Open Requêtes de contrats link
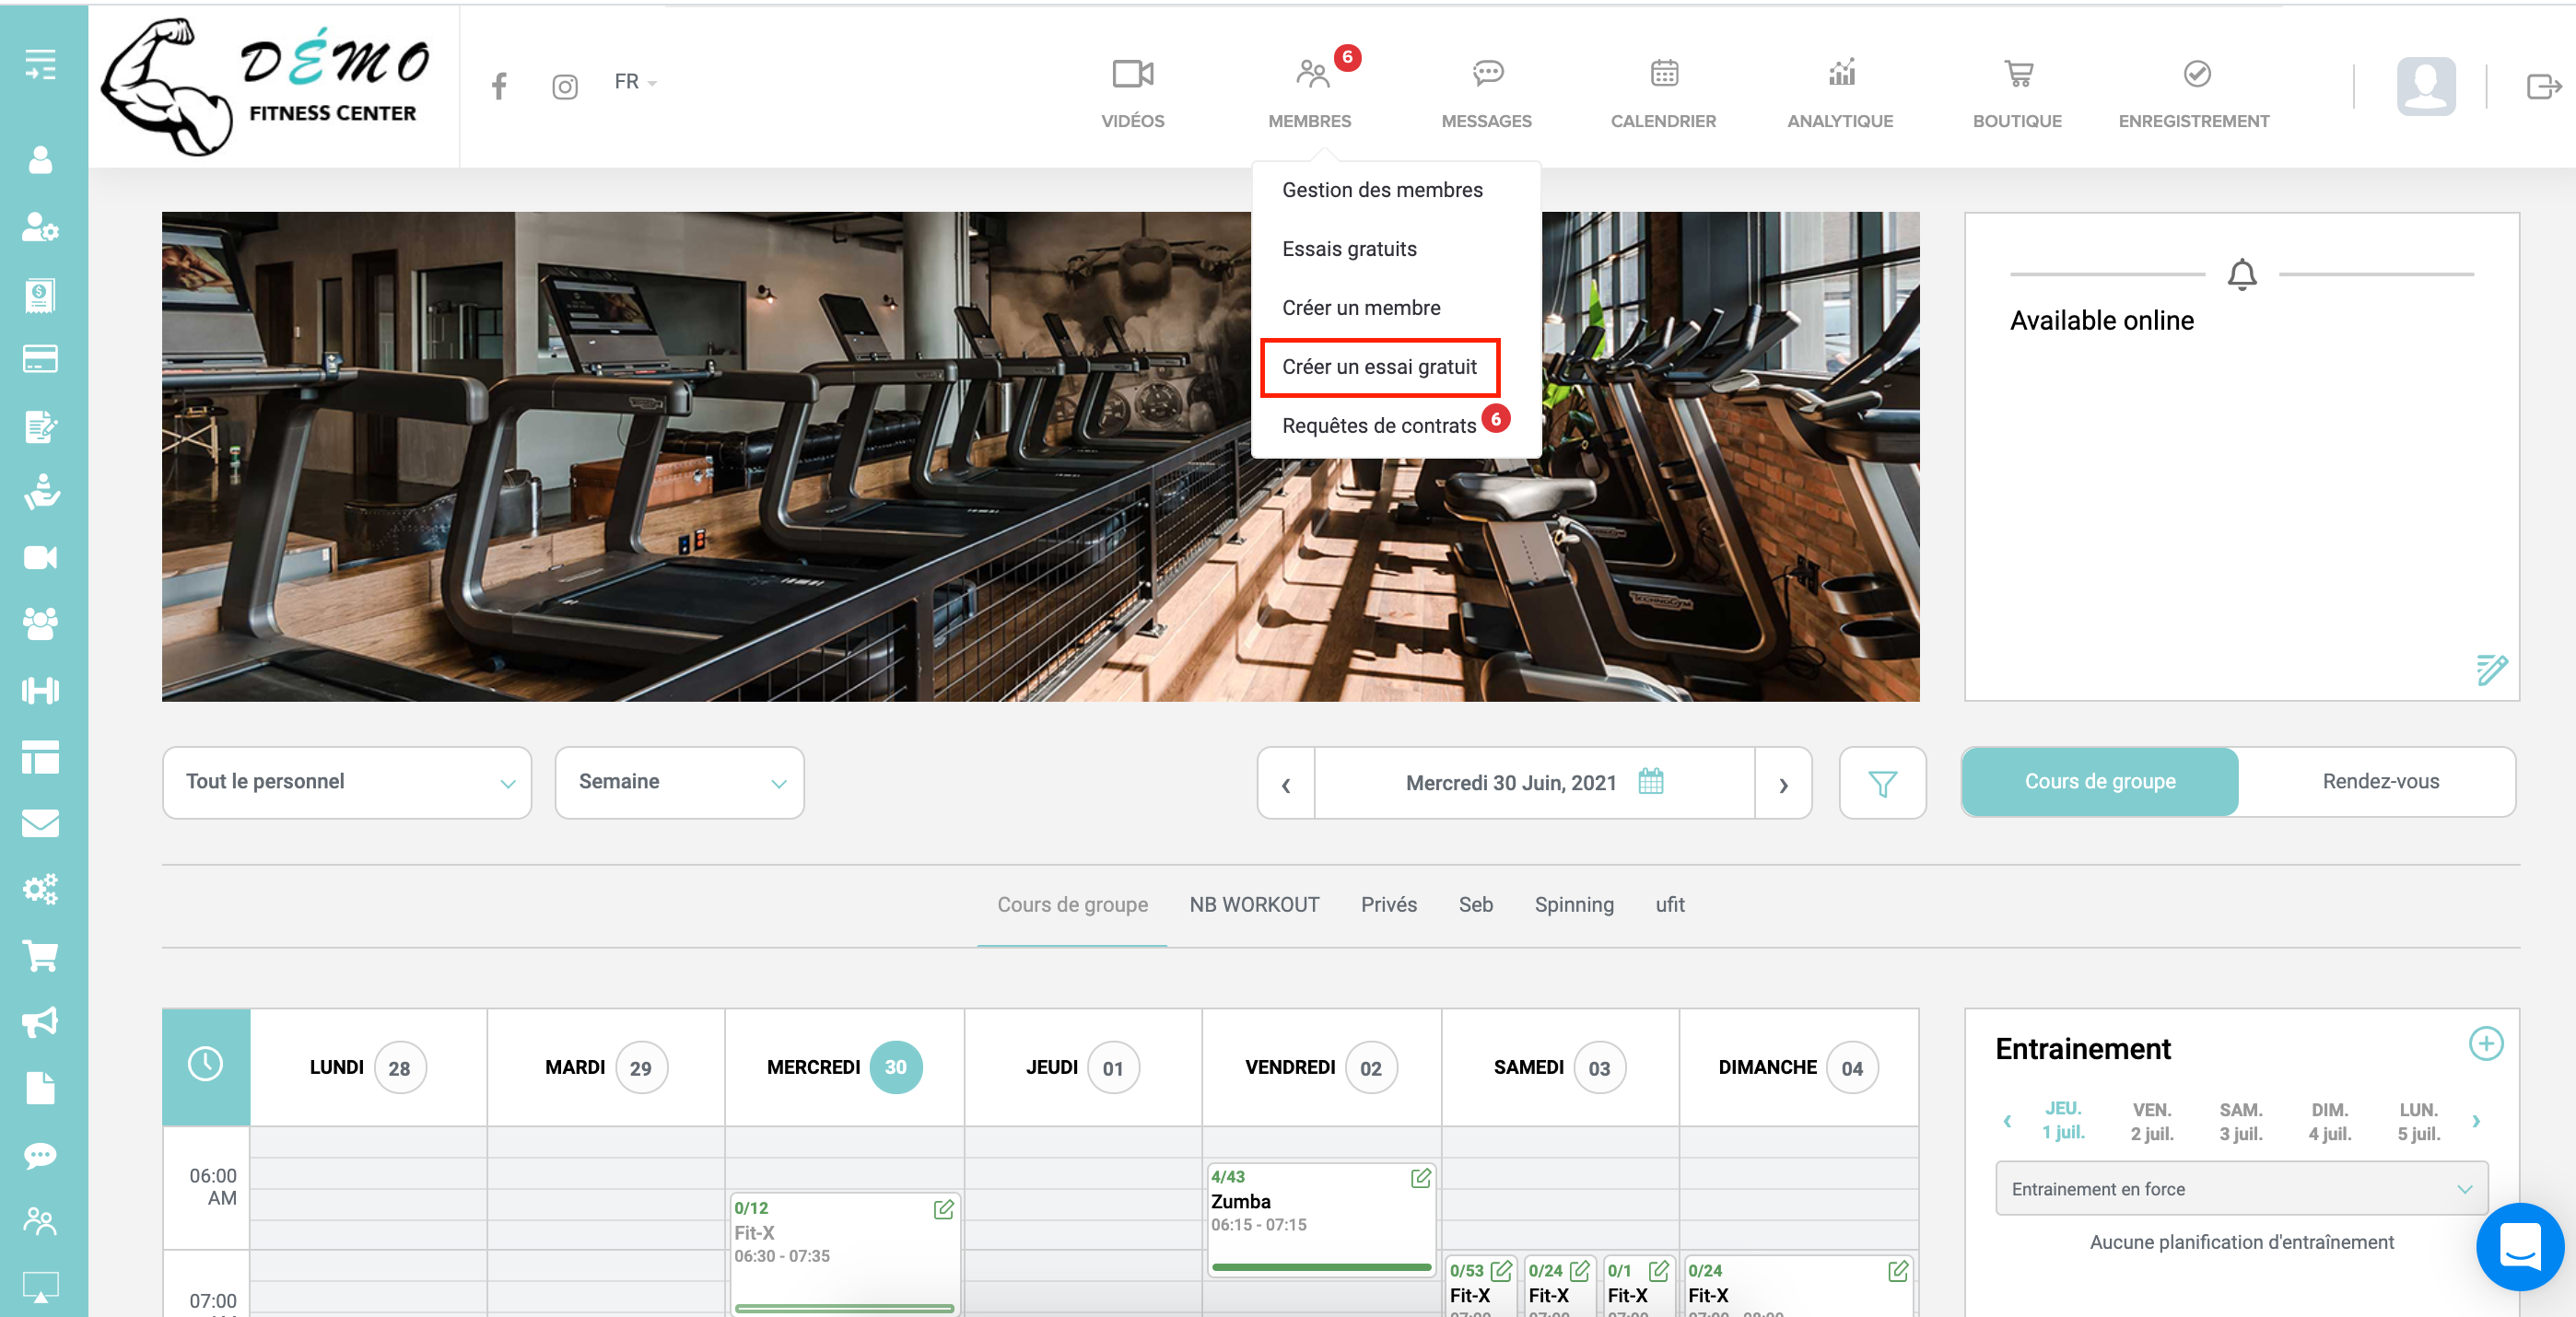Viewport: 2576px width, 1317px height. [1378, 426]
